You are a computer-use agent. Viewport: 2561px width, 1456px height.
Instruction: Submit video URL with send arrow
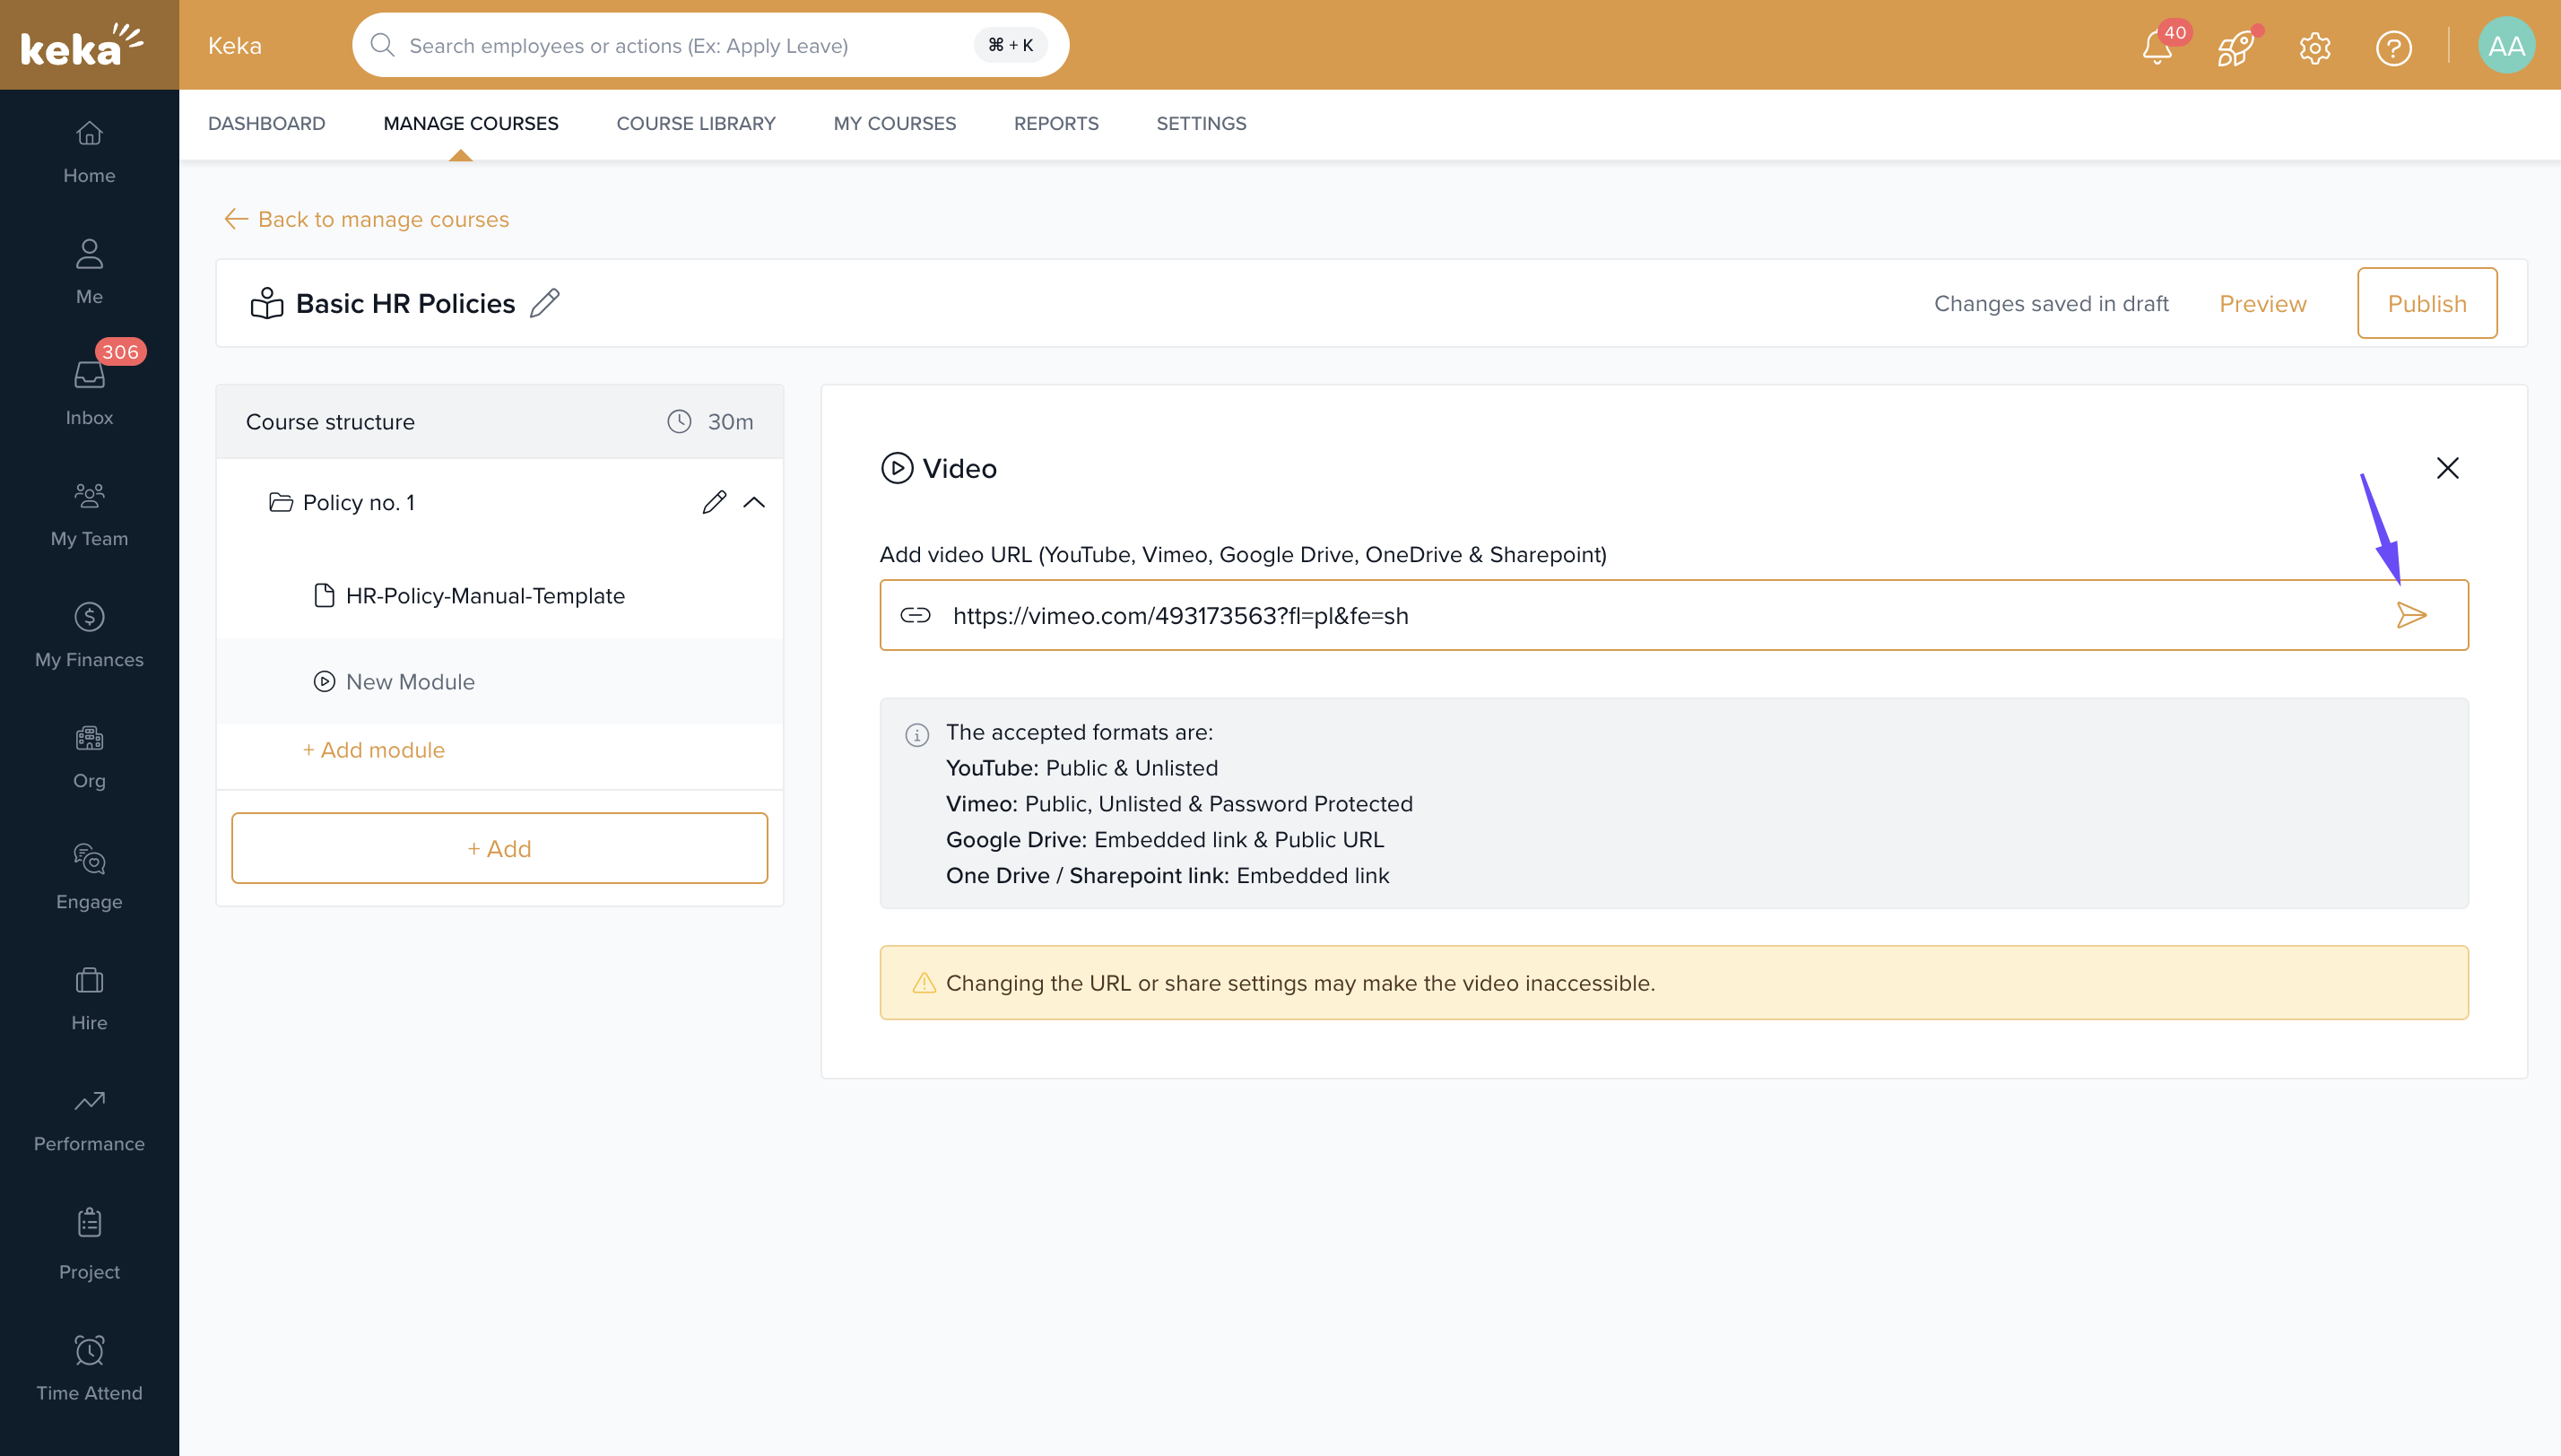[2411, 615]
